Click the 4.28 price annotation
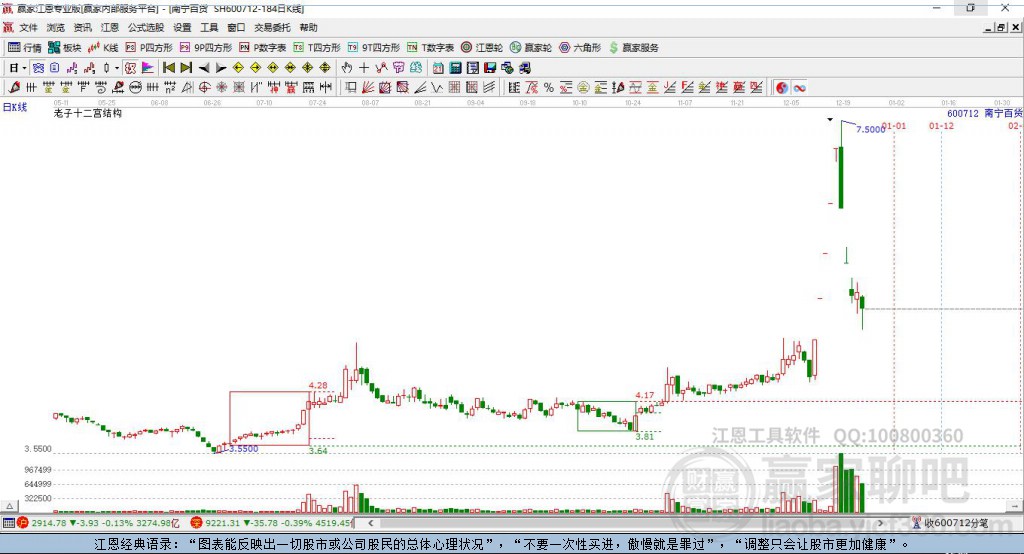Viewport: 1024px width, 554px height. pos(317,385)
